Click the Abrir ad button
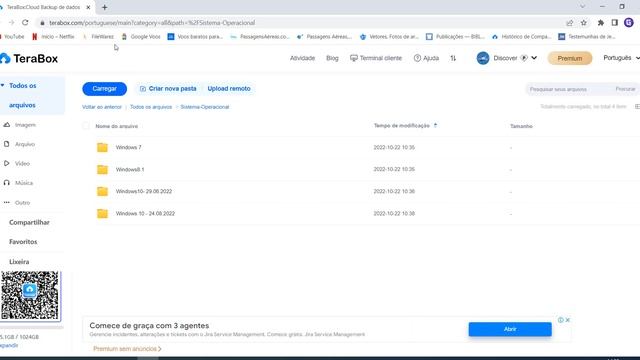The image size is (640, 360). click(x=510, y=329)
